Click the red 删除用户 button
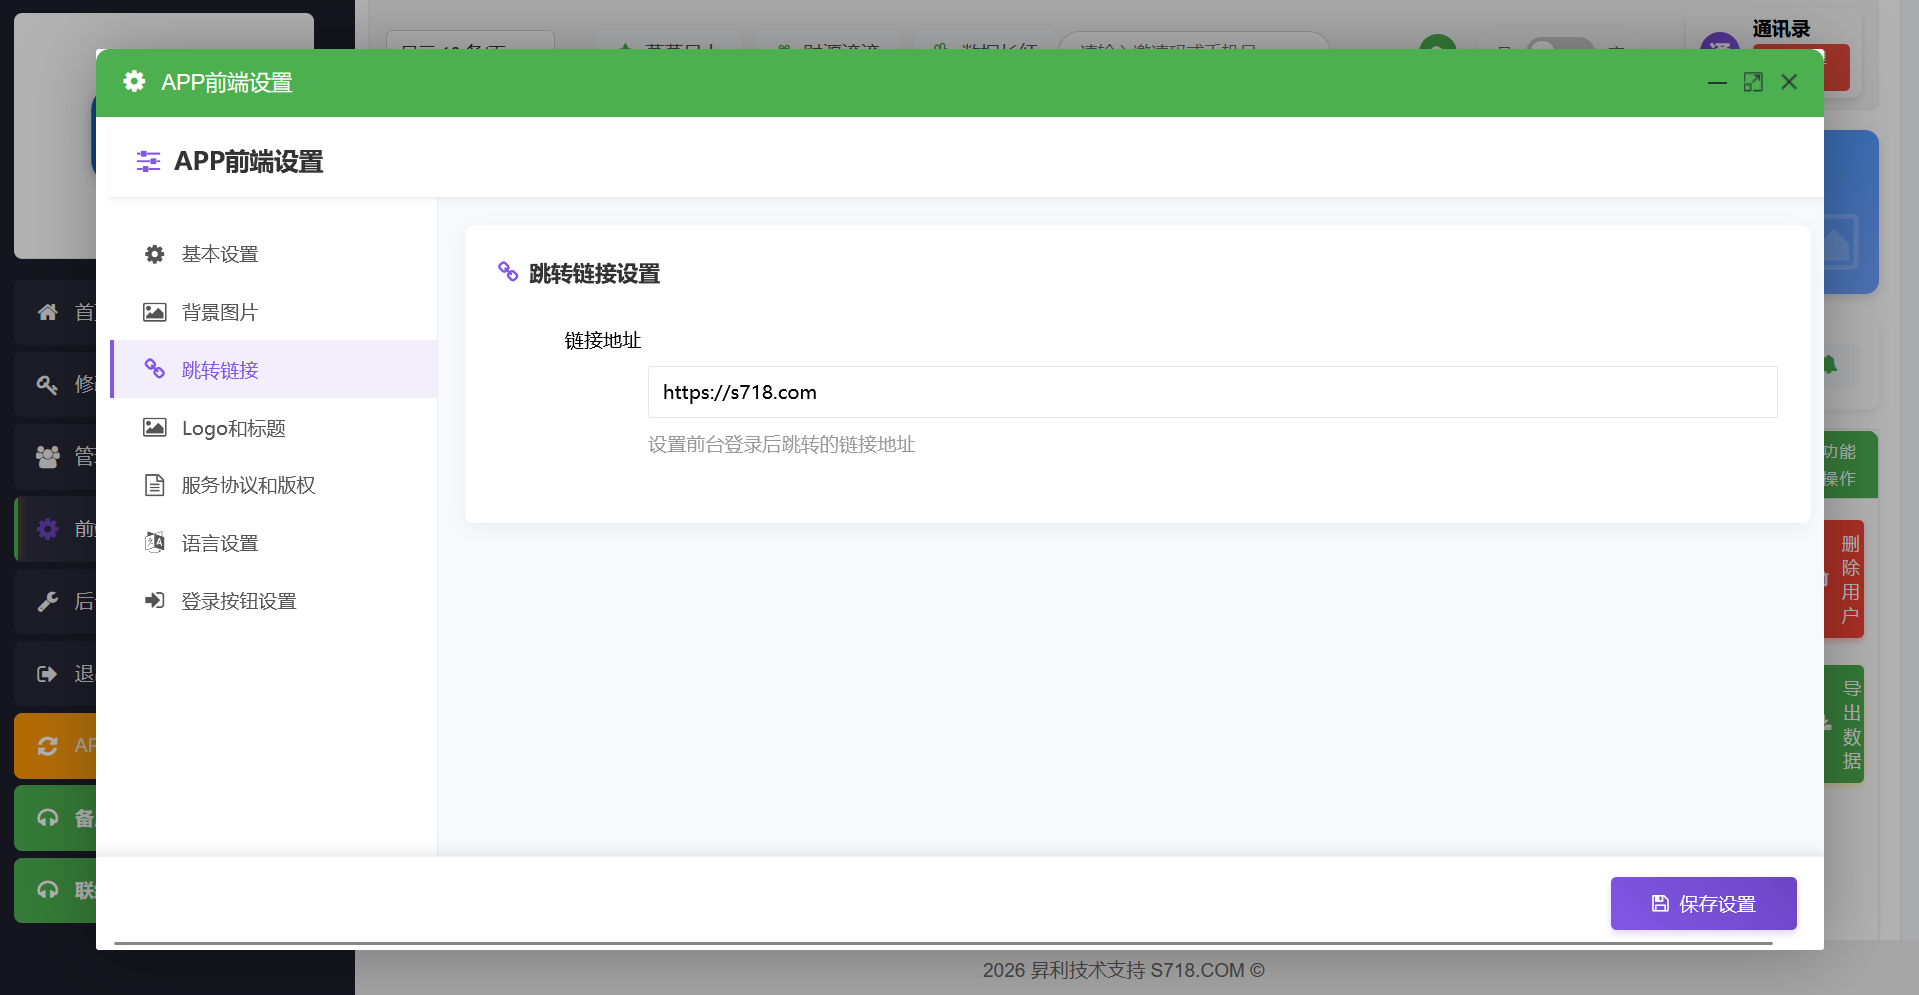The image size is (1919, 995). pyautogui.click(x=1849, y=579)
